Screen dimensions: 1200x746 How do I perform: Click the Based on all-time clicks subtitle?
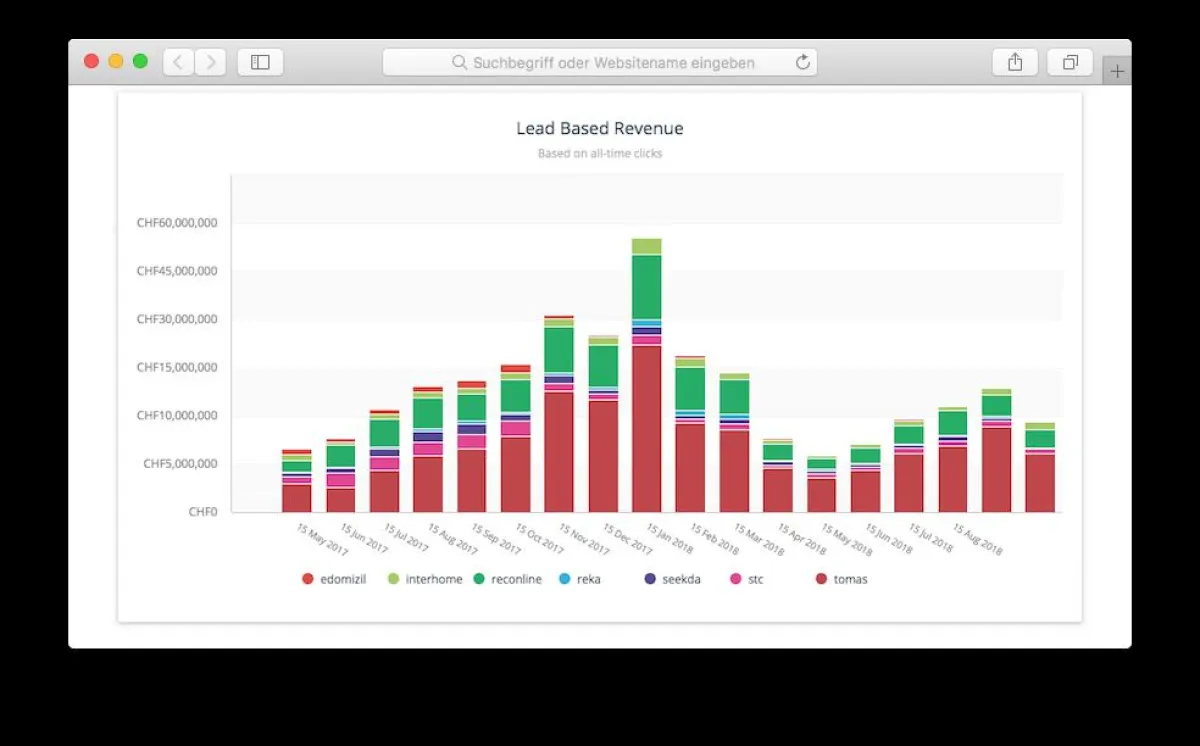click(x=599, y=153)
